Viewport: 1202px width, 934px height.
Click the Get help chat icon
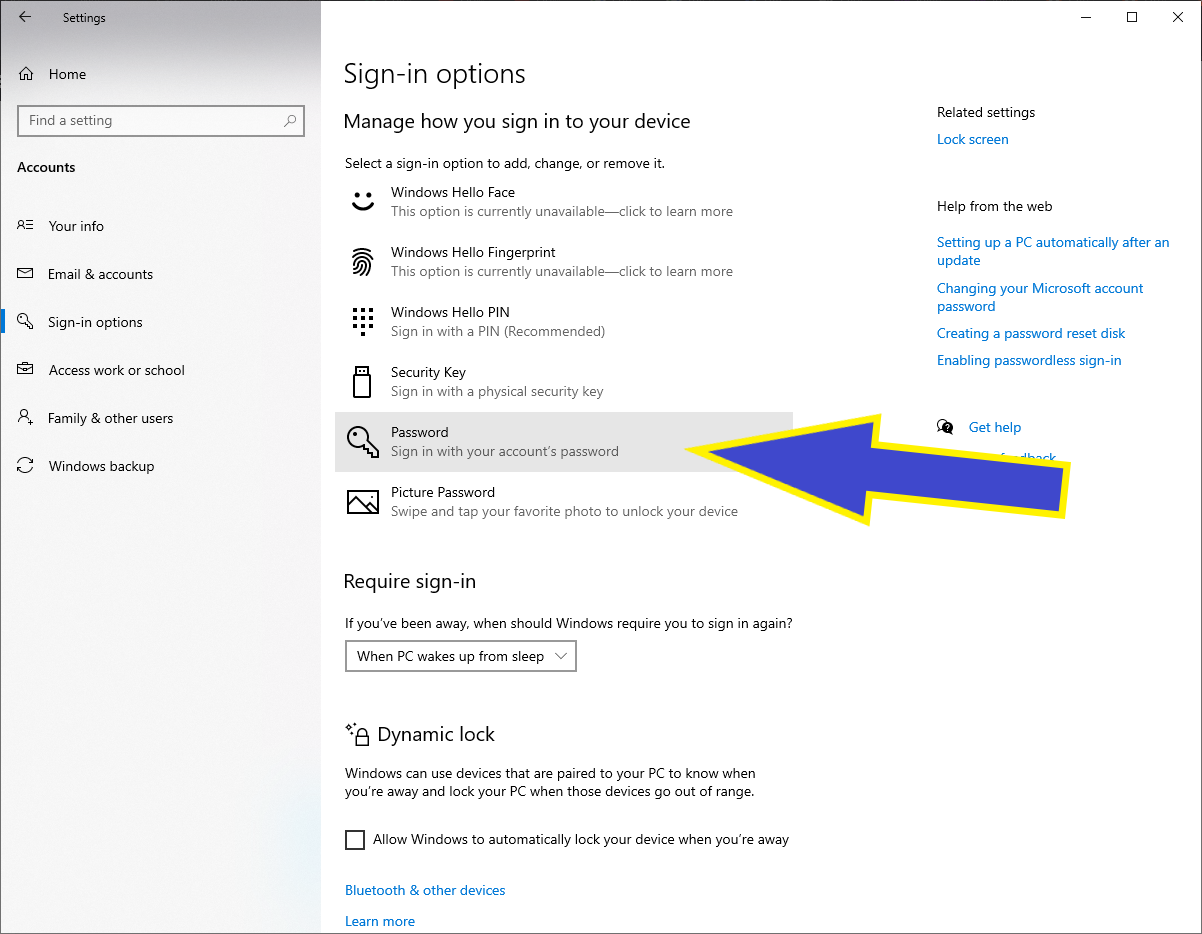(x=945, y=427)
